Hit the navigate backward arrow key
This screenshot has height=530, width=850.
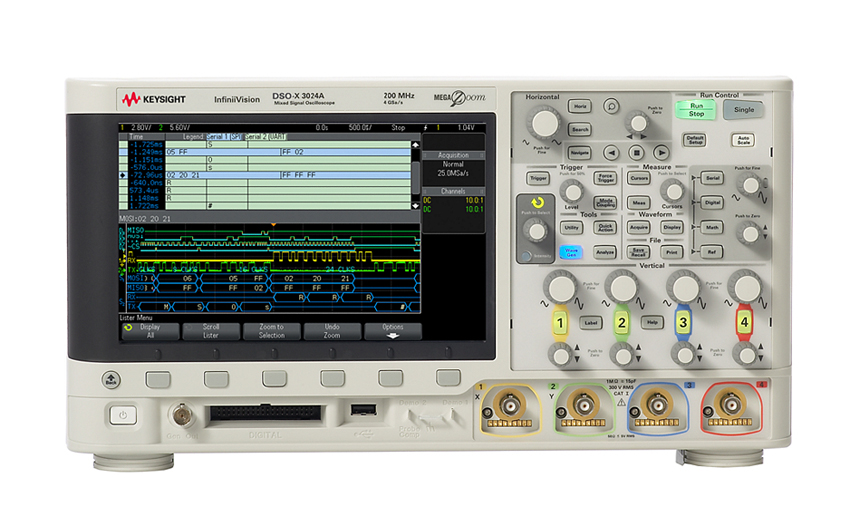tap(611, 153)
